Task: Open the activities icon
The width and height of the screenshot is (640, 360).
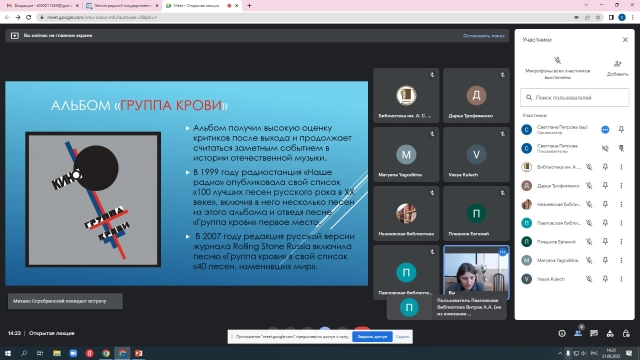Action: pos(610,333)
